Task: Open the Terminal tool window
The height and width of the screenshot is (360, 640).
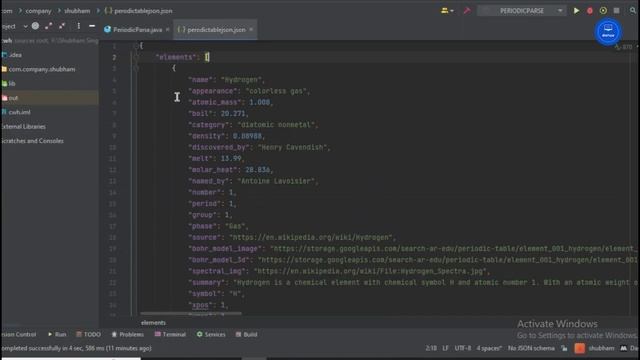Action: pyautogui.click(x=170, y=334)
